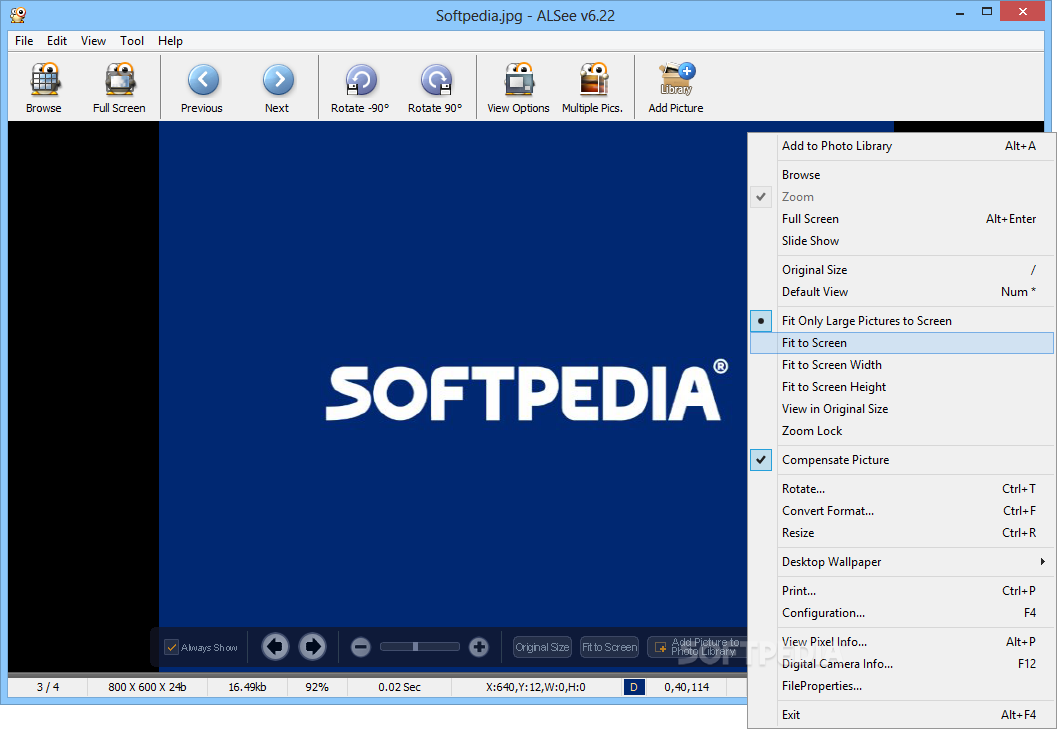This screenshot has width=1057, height=729.
Task: Click 800 X 600 X 24b status entry
Action: point(147,687)
